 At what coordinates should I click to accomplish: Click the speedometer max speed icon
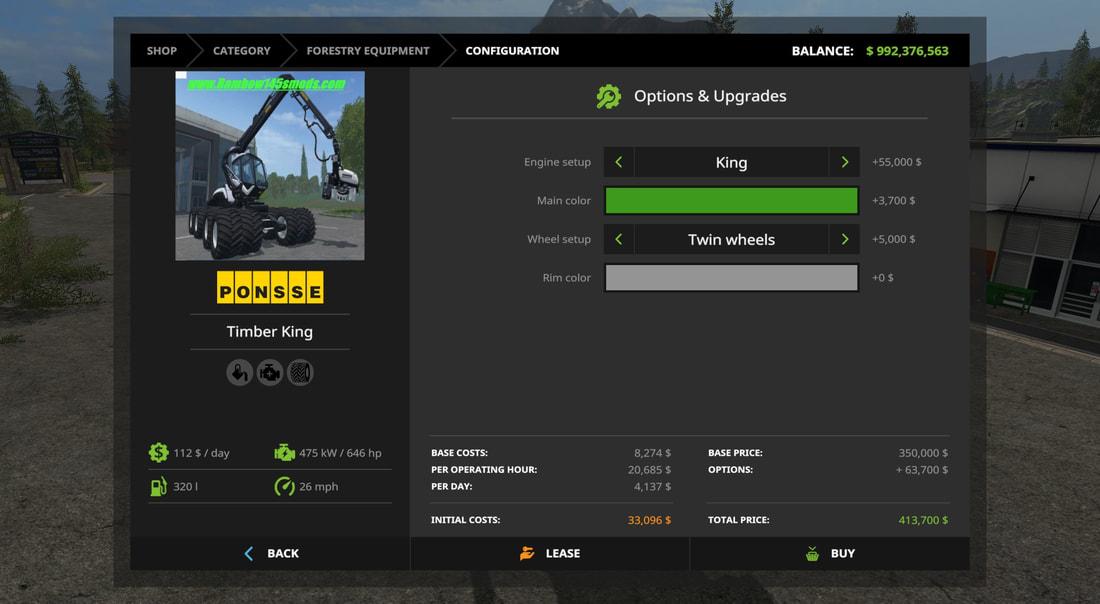click(284, 487)
